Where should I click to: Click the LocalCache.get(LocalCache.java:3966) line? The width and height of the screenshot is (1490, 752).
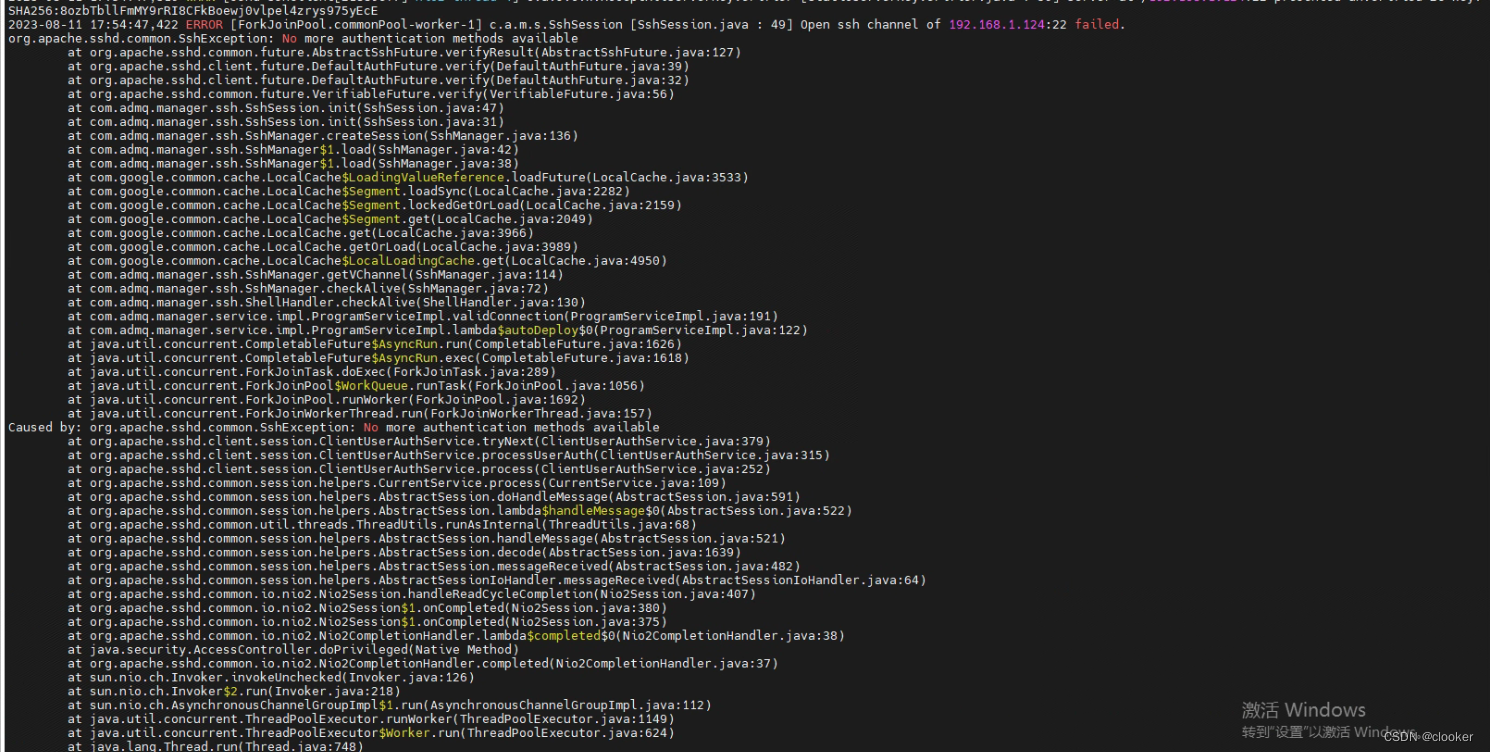click(x=301, y=233)
